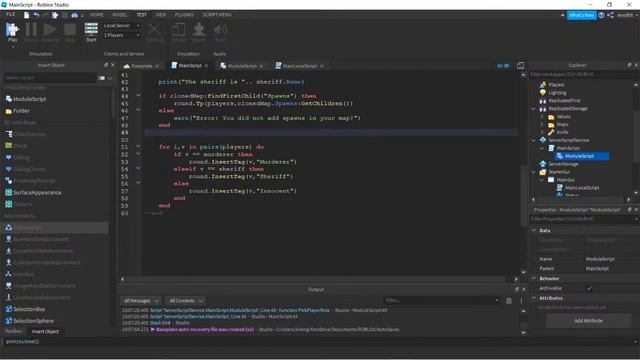Click the help question mark icon
Image resolution: width=640 pixels, height=360 pixels.
601,15
